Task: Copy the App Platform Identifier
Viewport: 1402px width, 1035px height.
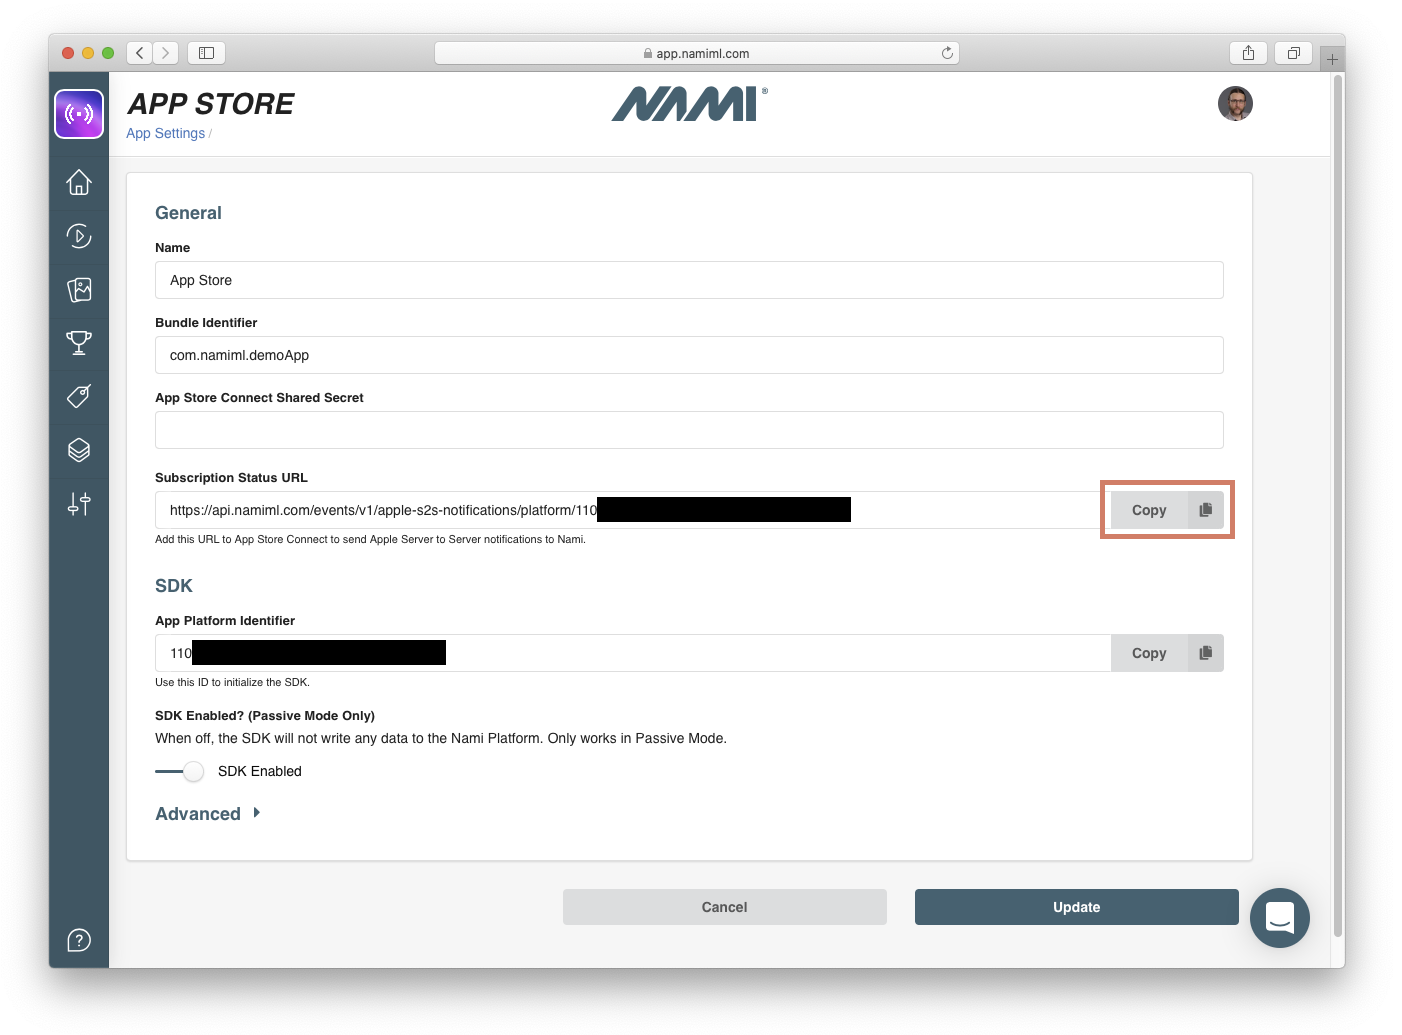Action: coord(1149,653)
